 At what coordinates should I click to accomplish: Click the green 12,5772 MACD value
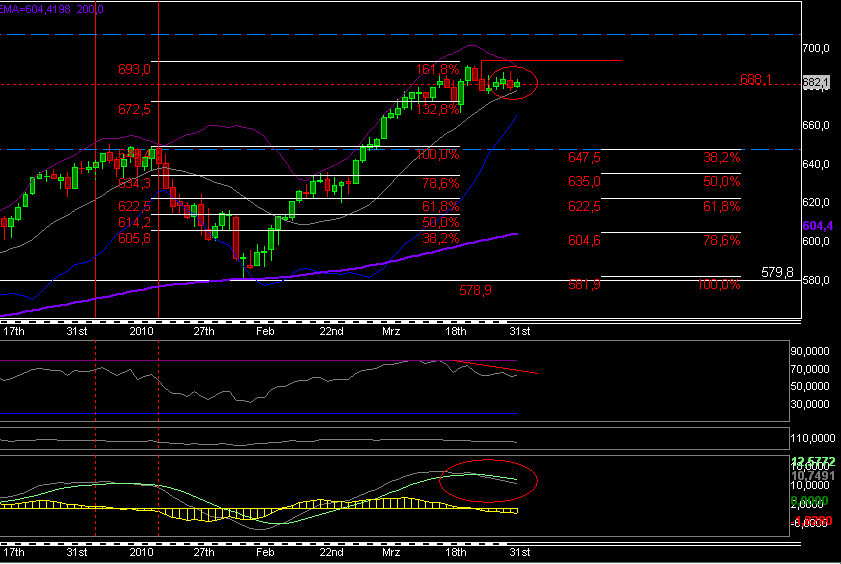click(x=813, y=461)
